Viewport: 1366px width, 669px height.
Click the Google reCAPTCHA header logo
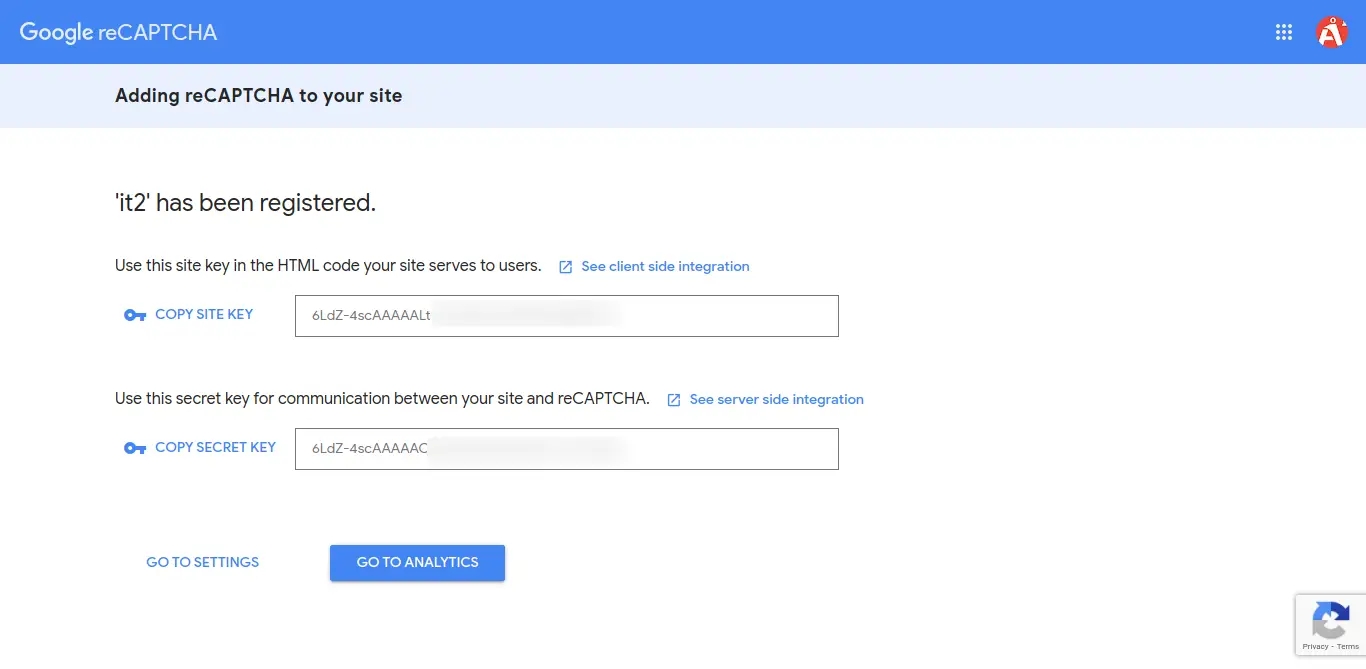point(118,32)
